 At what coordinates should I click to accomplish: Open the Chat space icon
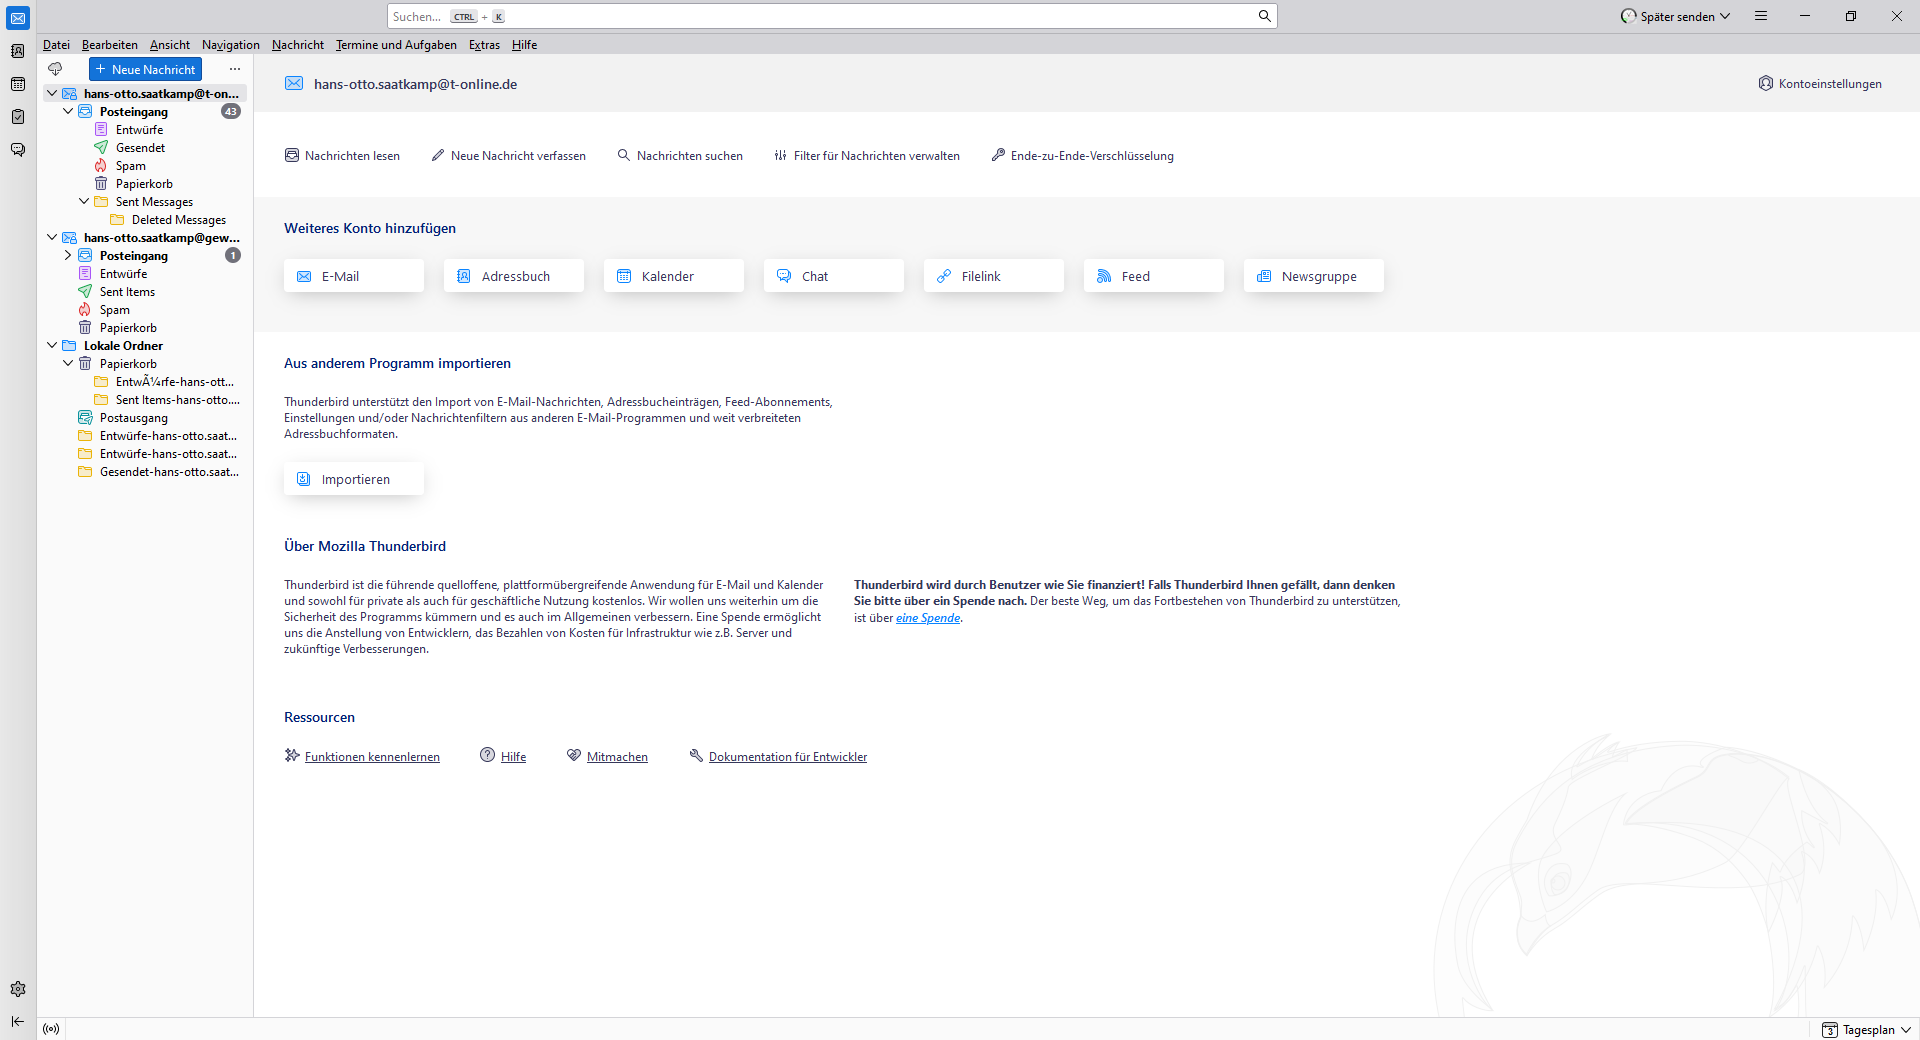pyautogui.click(x=18, y=150)
